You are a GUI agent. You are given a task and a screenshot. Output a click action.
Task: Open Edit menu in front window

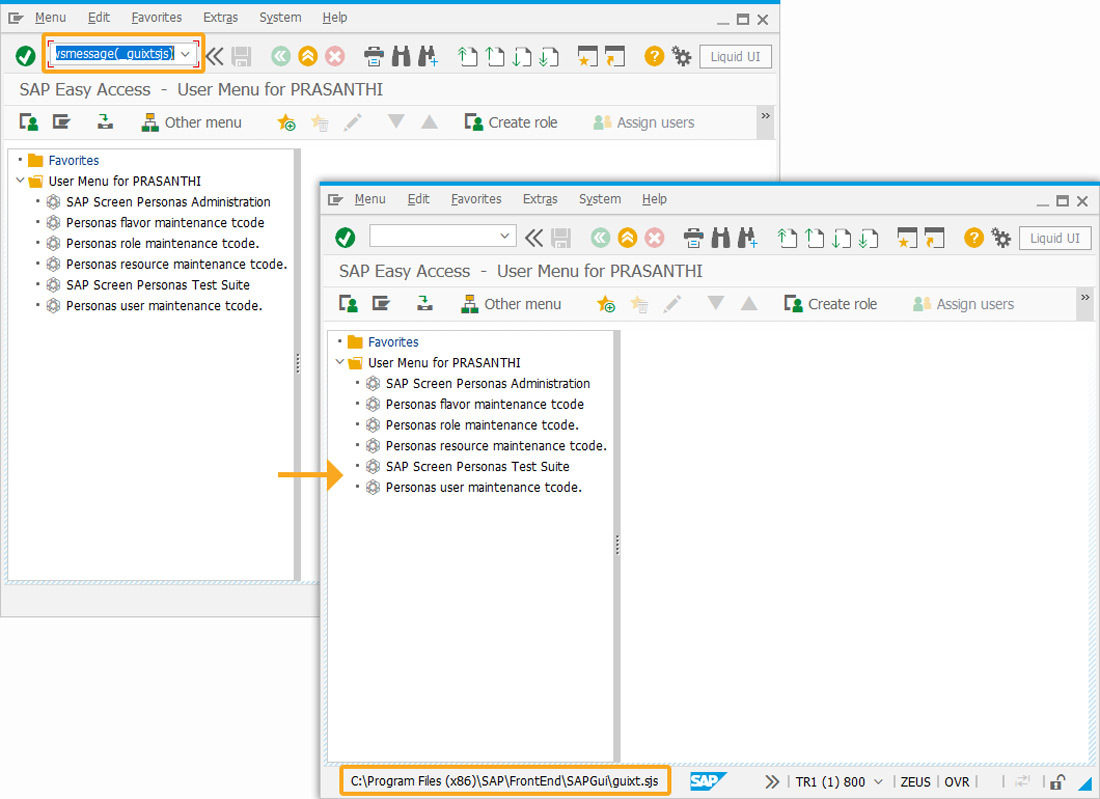(x=418, y=199)
